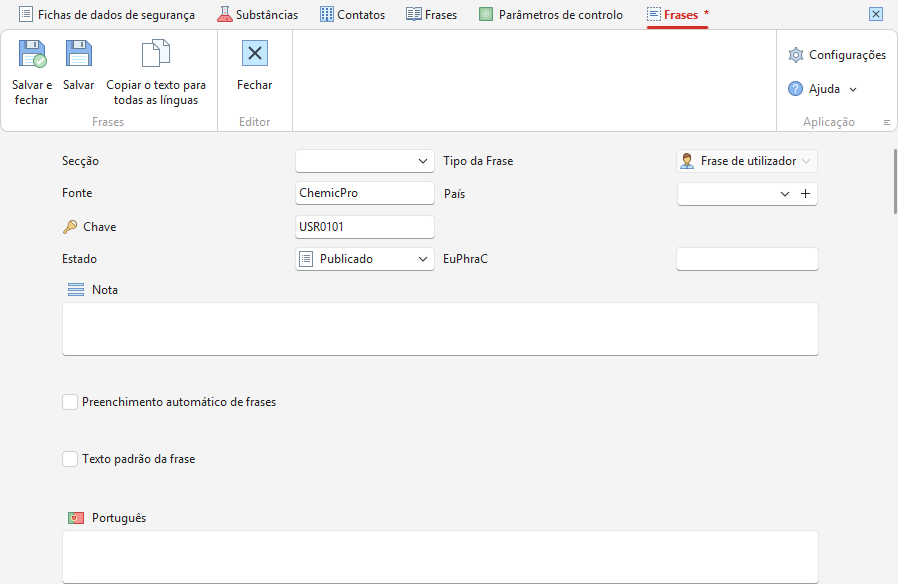Open the non-active Frases tab with book icon
Viewport: 898px width, 584px height.
click(x=432, y=15)
